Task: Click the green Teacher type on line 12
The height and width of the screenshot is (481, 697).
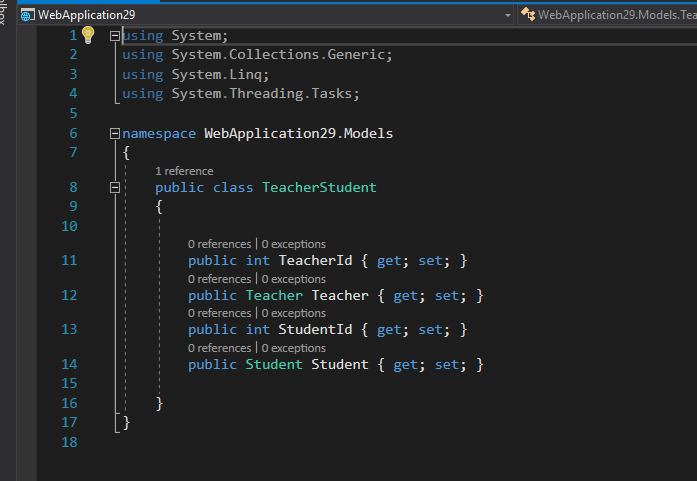Action: click(274, 295)
